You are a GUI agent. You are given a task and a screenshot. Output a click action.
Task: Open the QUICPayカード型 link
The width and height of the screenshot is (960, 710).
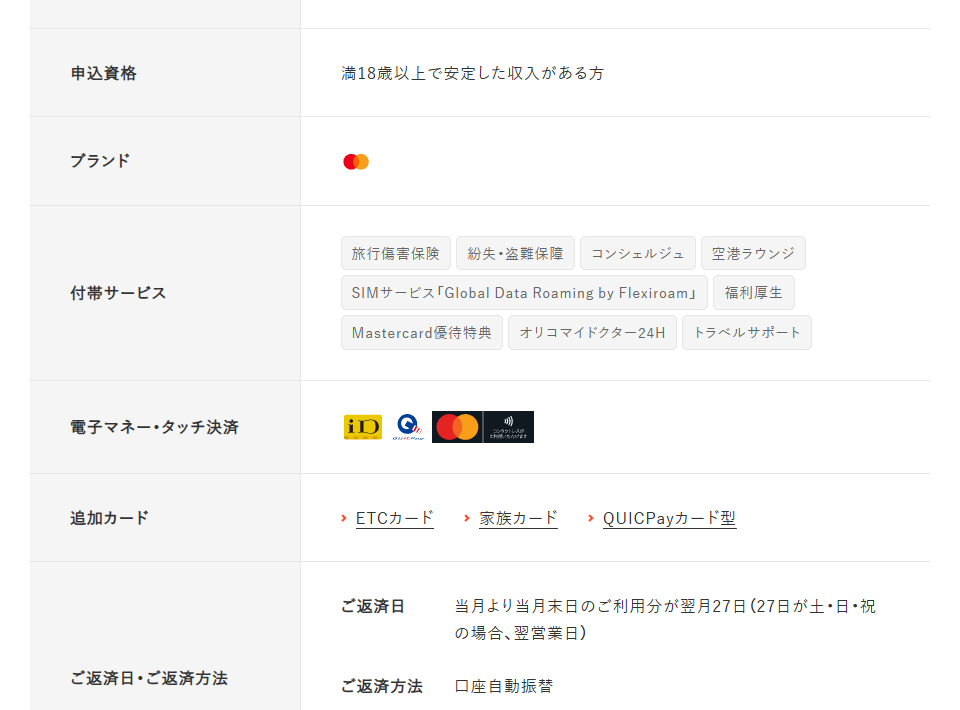click(x=669, y=518)
